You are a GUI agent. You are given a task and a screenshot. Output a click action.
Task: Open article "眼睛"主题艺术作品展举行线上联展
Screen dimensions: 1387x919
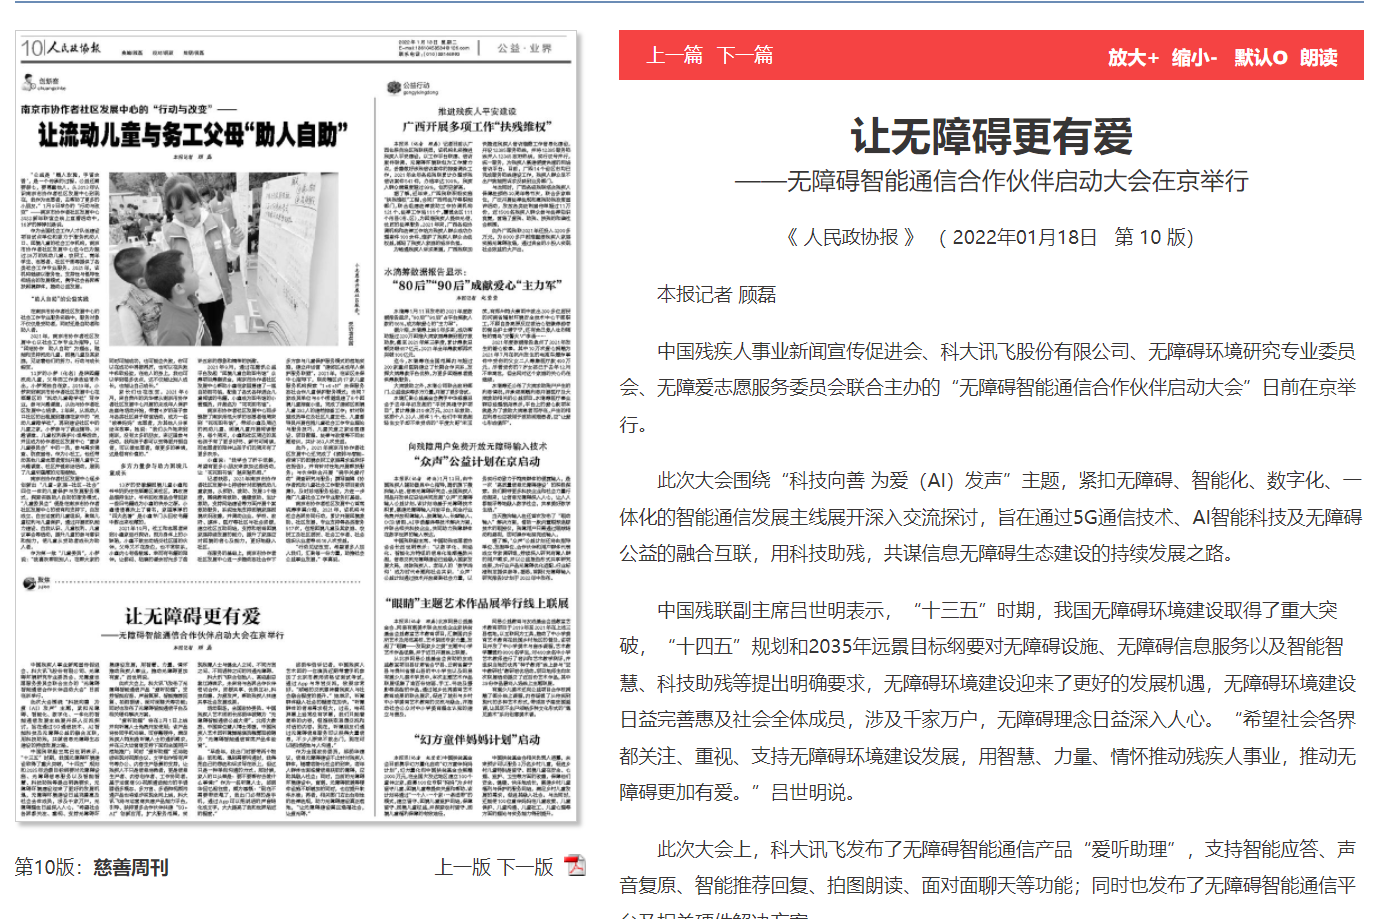tap(476, 603)
